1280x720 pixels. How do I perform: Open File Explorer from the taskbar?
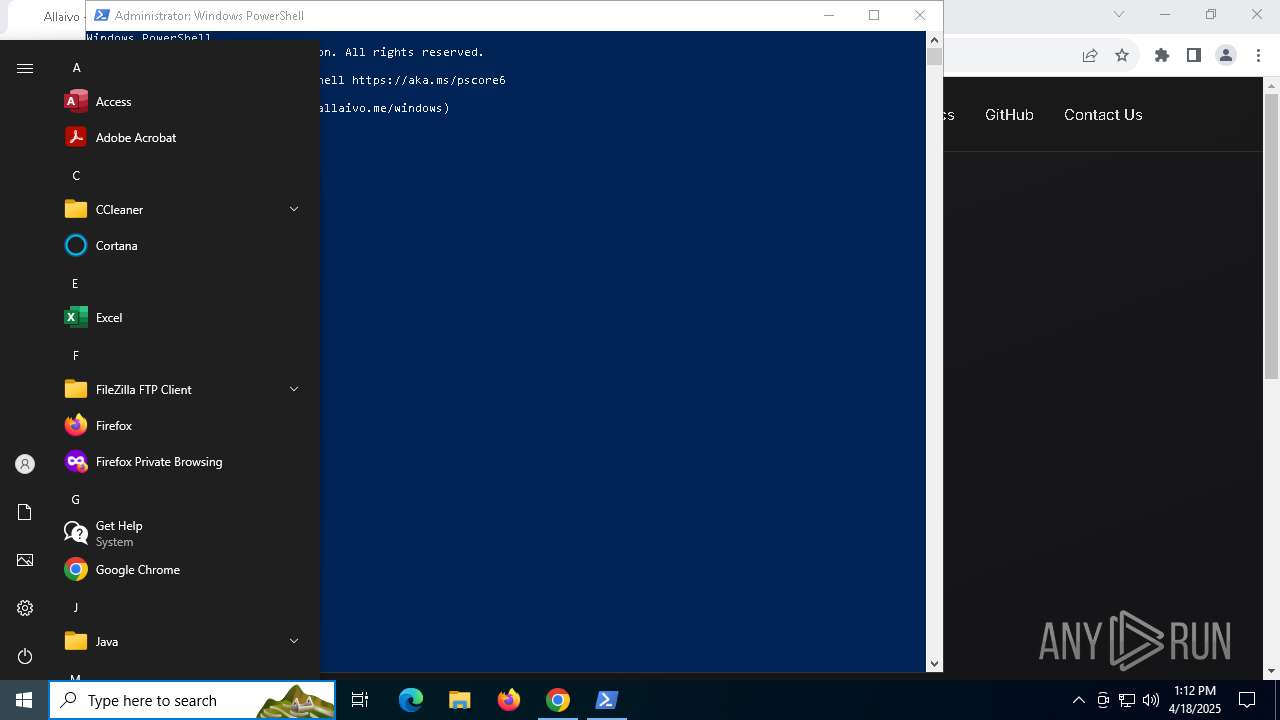click(x=460, y=700)
